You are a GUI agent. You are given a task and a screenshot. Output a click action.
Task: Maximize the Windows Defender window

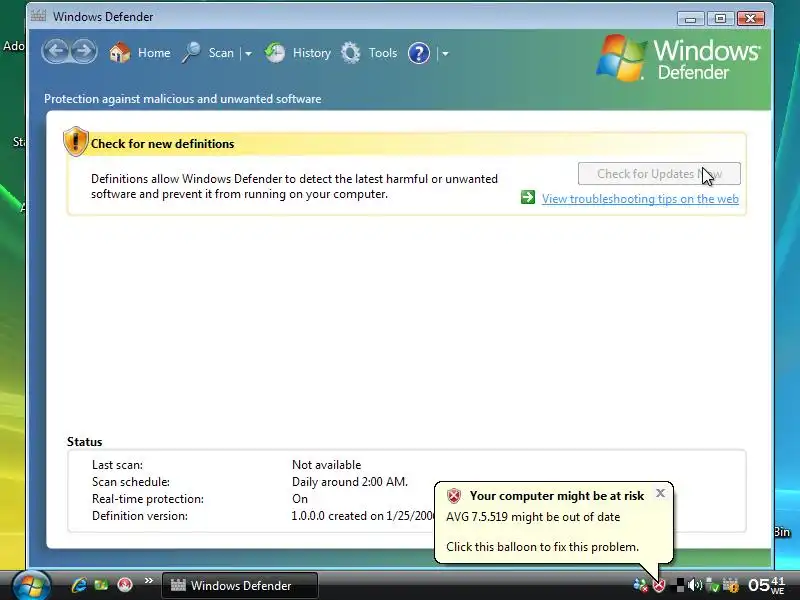[x=720, y=19]
